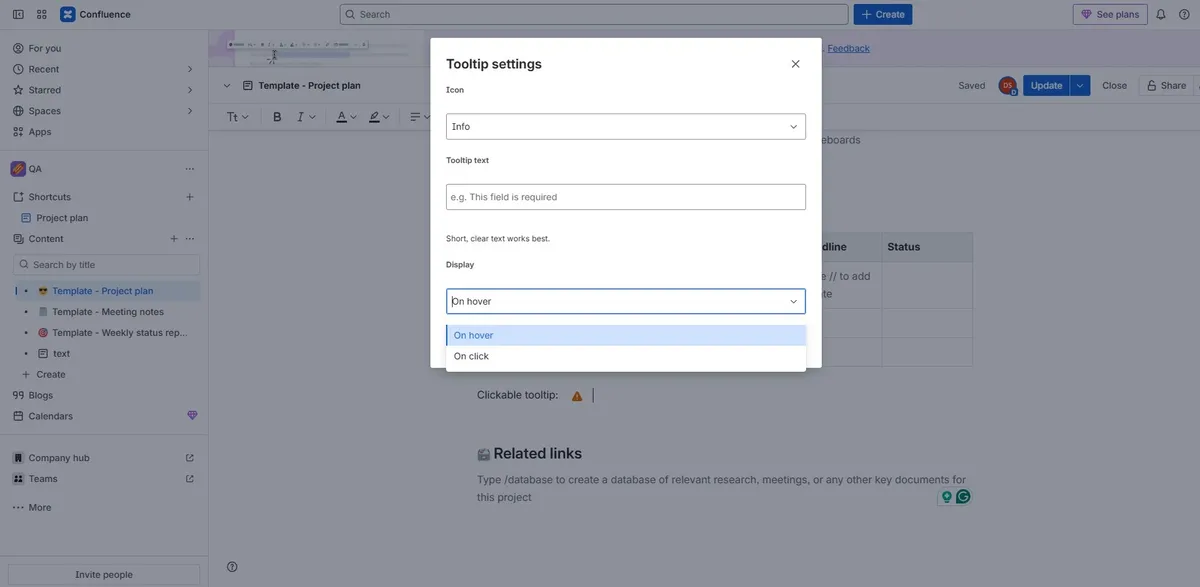
Task: Open Content more options ellipsis
Action: 190,239
